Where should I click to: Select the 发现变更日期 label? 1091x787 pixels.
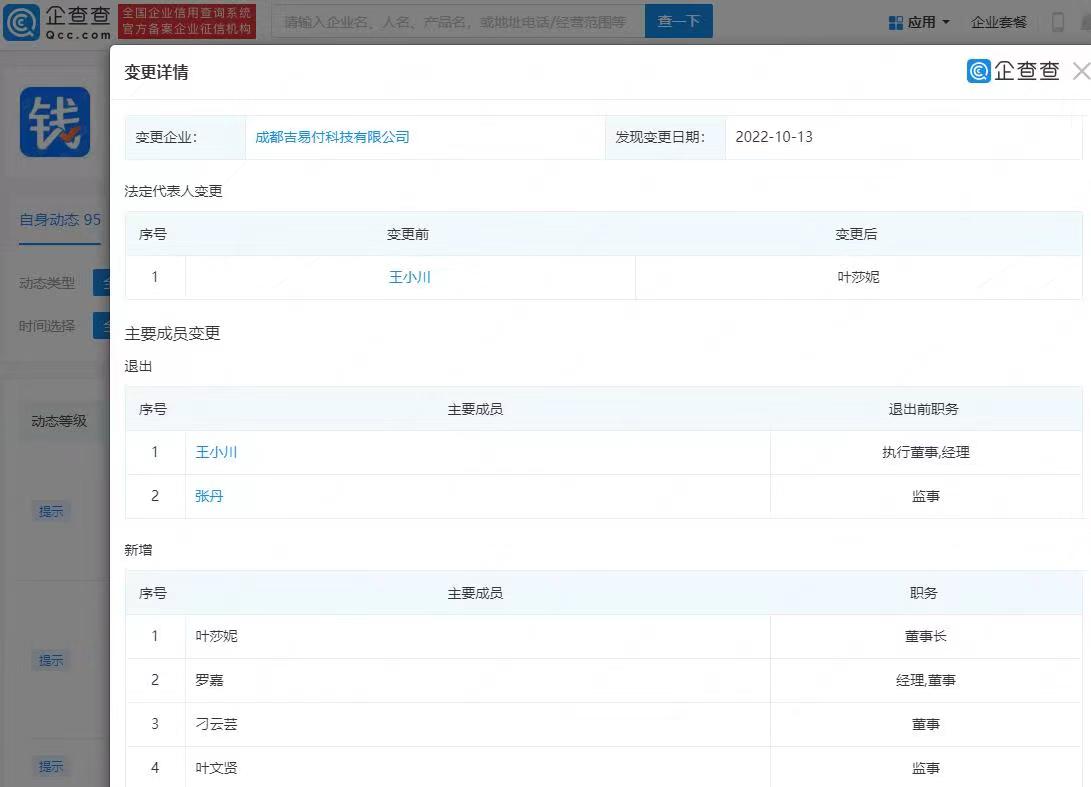click(660, 137)
